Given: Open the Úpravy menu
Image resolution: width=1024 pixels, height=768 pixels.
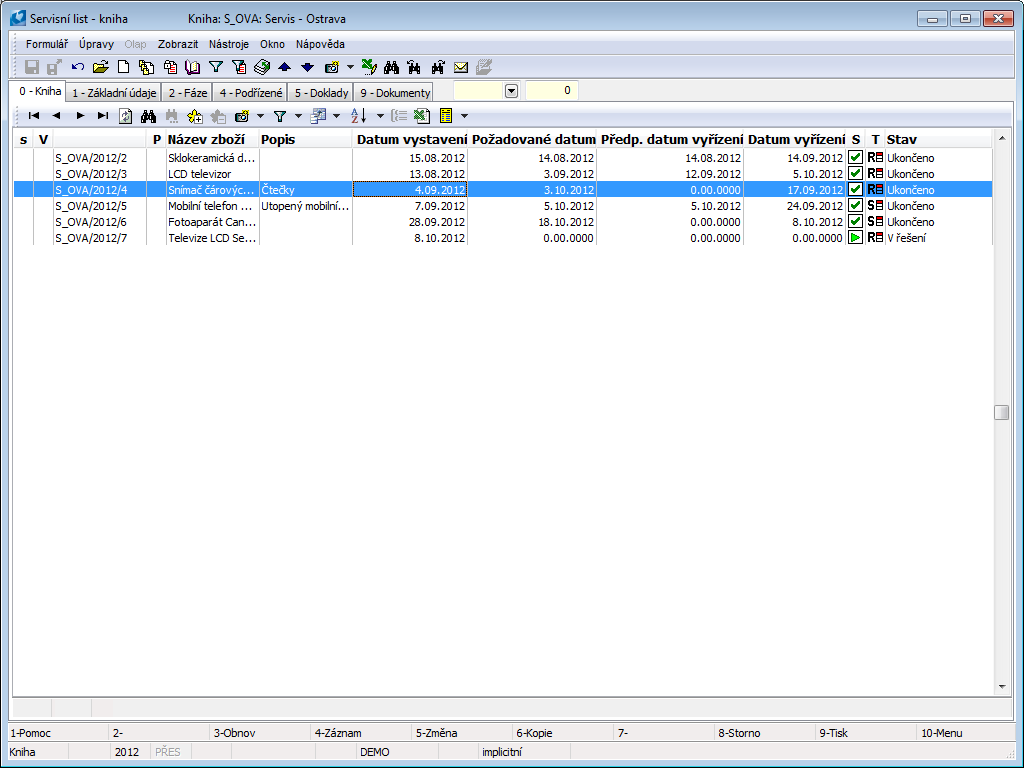Looking at the screenshot, I should click(97, 44).
